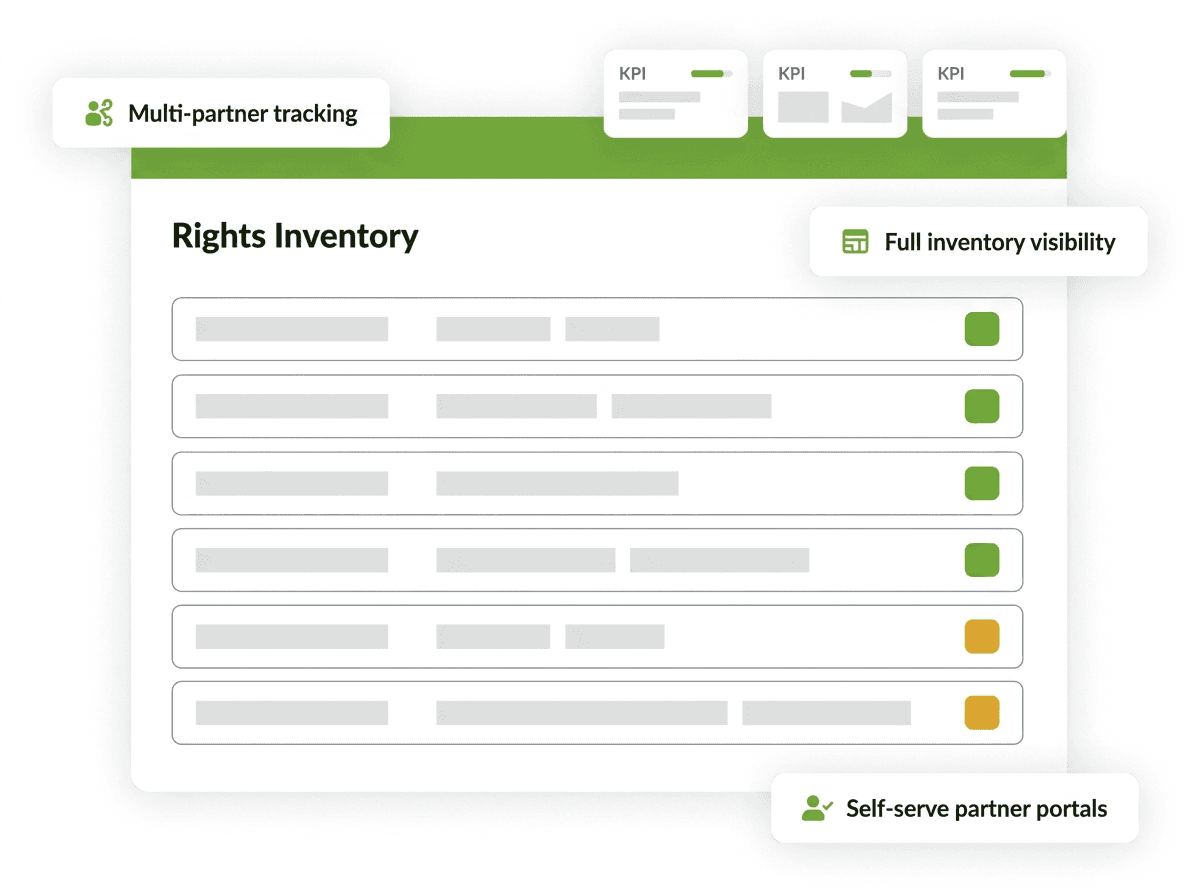Click the progress bar in first KPI card
Viewport: 1200px width, 896px height.
(711, 74)
